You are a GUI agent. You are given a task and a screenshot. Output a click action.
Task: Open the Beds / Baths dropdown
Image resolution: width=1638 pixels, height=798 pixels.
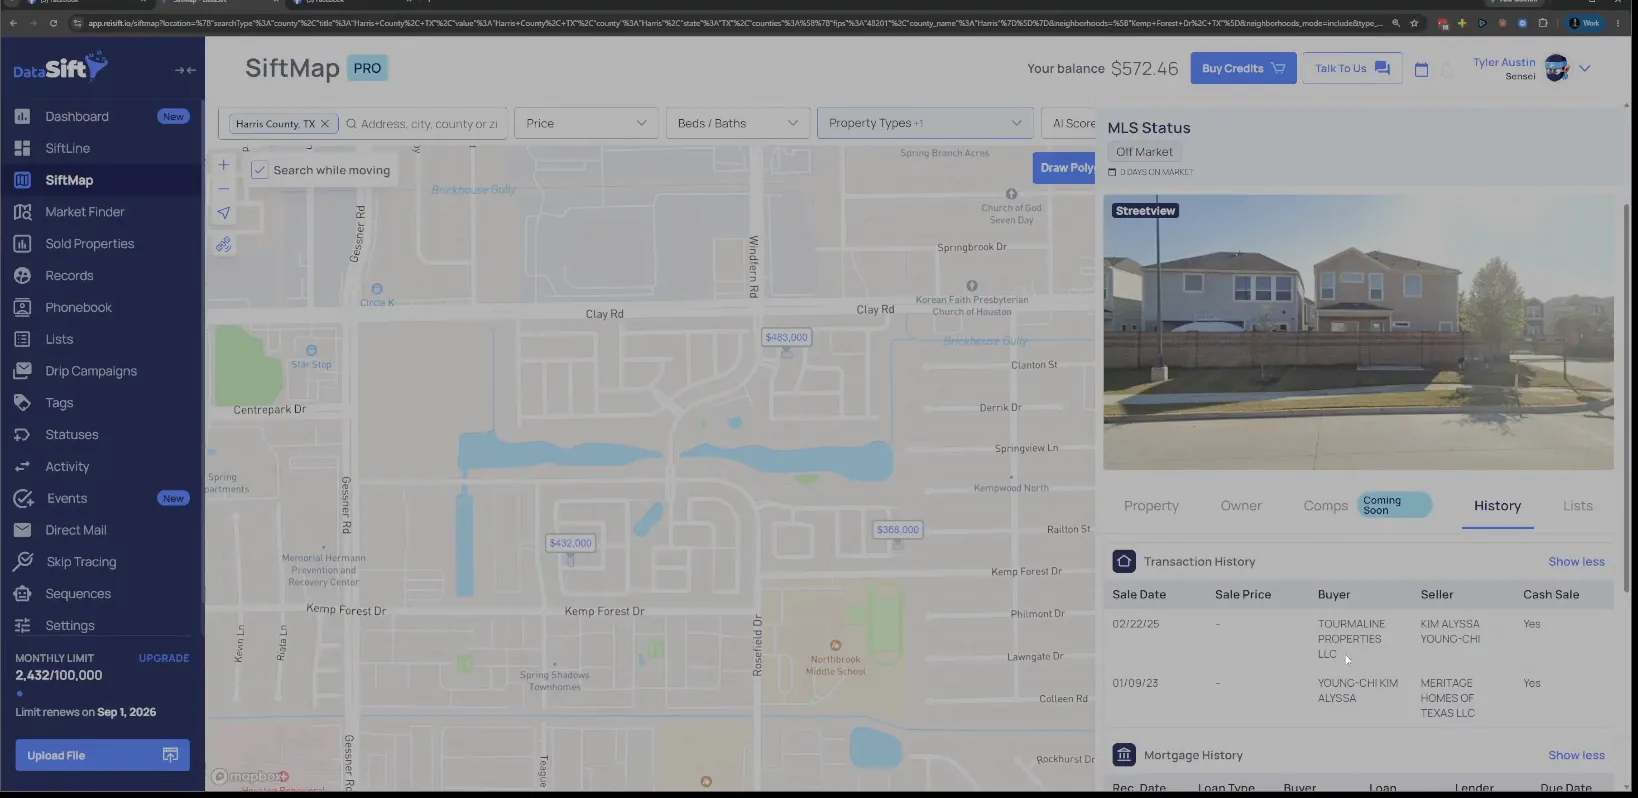point(737,123)
